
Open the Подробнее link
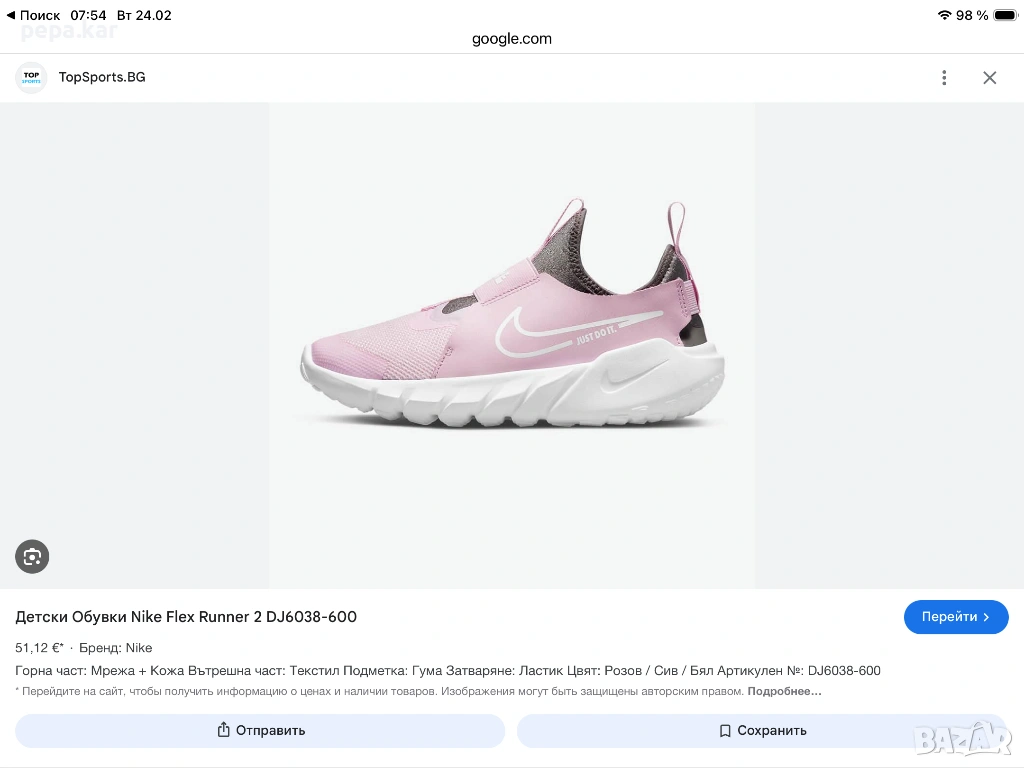pos(784,691)
